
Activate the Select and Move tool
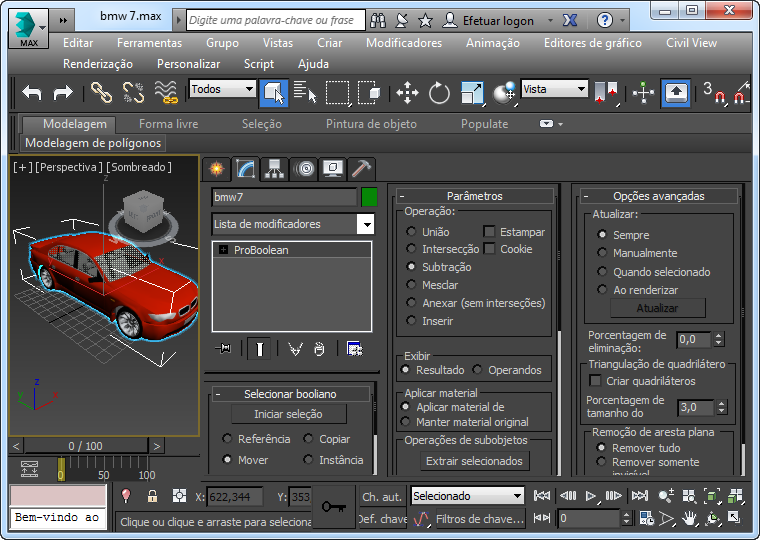(407, 93)
